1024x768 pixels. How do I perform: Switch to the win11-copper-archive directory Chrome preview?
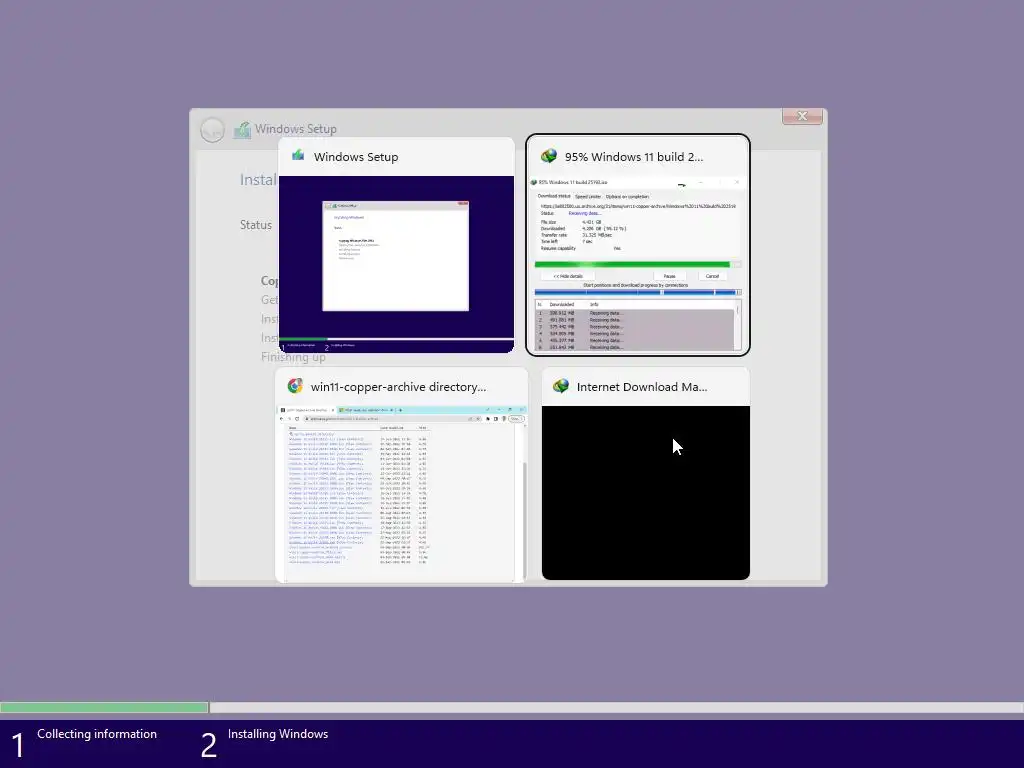400,493
